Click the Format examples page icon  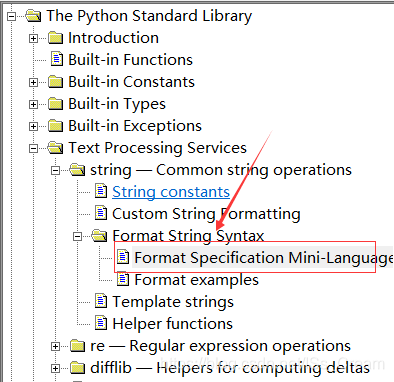123,279
